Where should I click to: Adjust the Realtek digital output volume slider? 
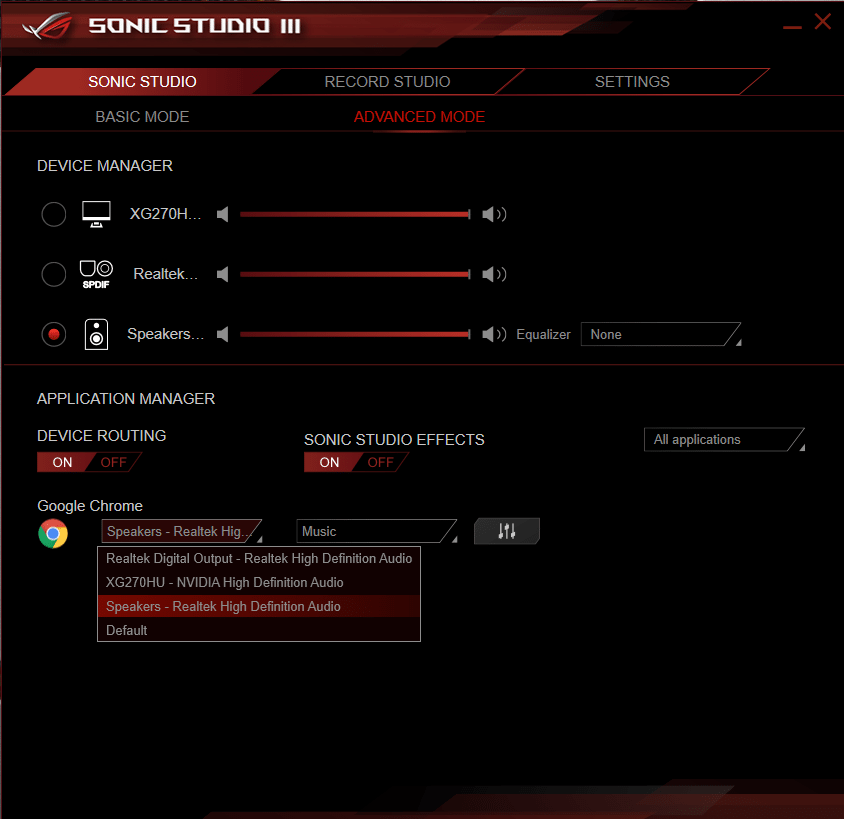click(355, 275)
